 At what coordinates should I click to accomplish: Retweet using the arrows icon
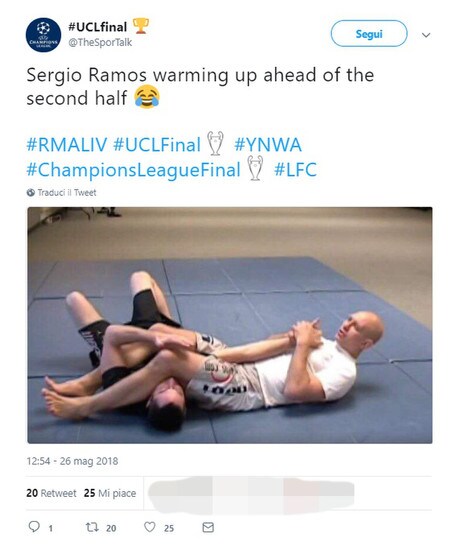[92, 527]
